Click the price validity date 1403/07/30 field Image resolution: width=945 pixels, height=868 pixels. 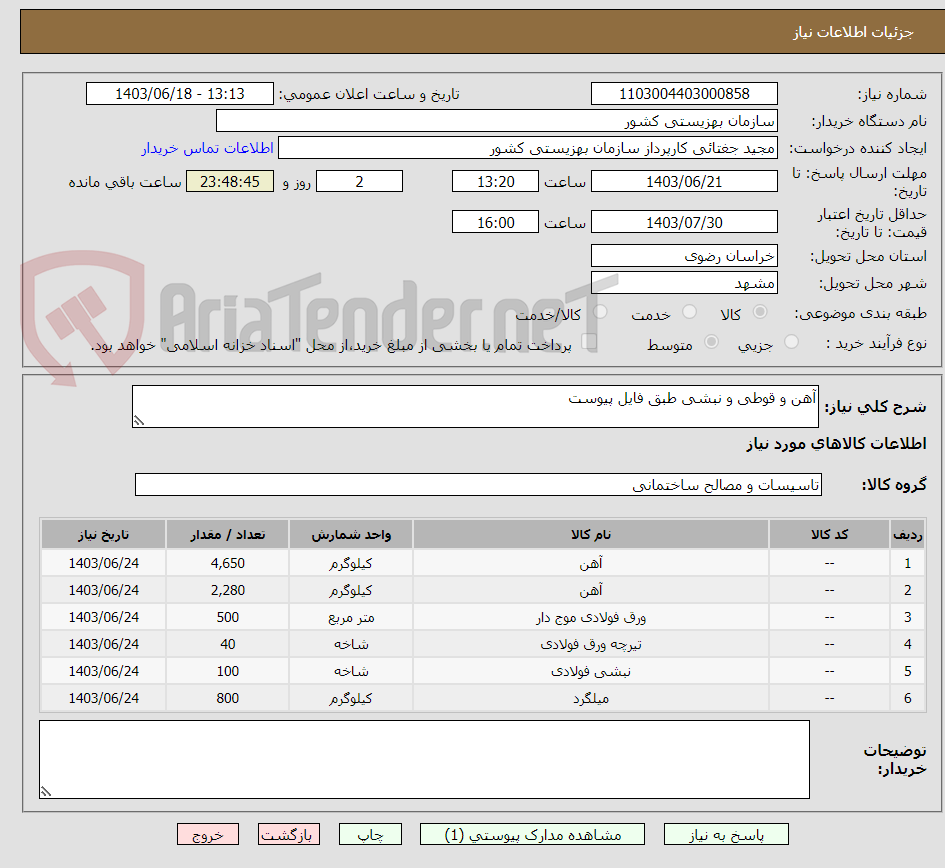[684, 222]
